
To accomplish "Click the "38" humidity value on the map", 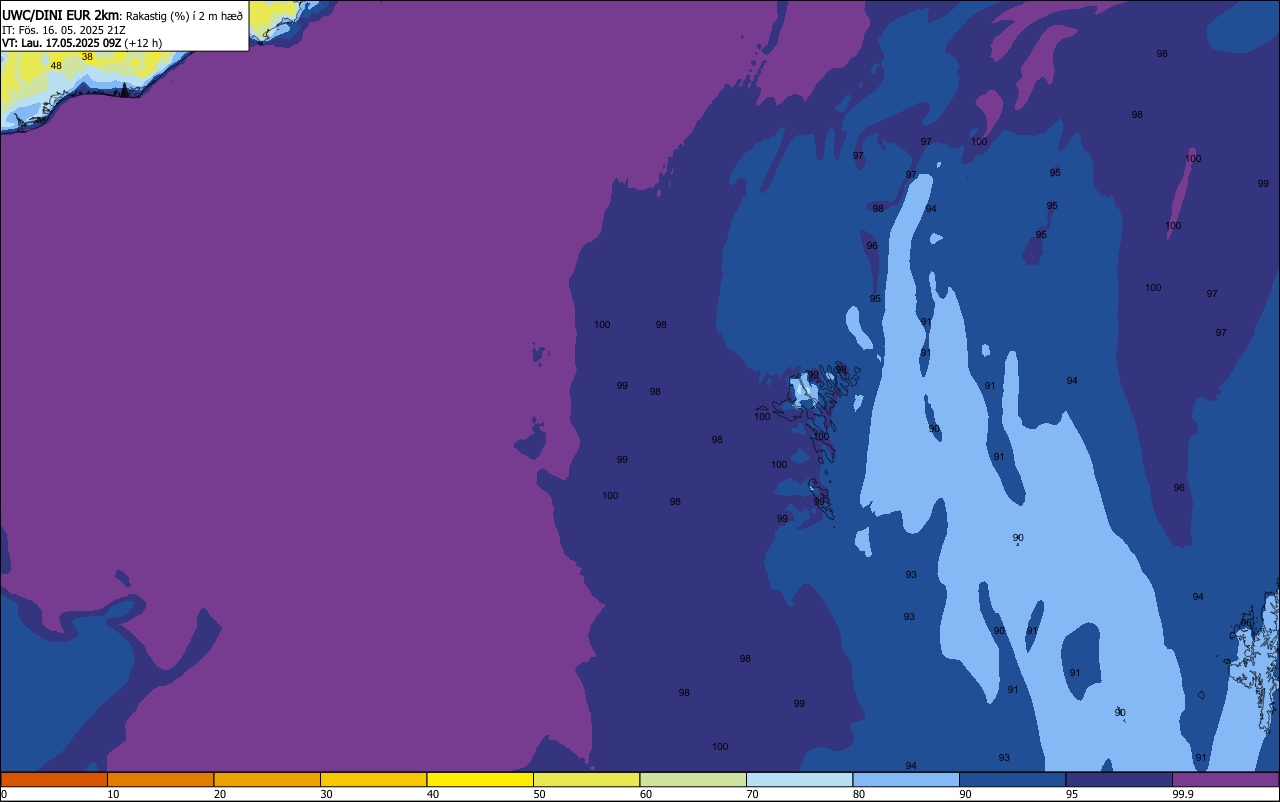I will point(87,57).
